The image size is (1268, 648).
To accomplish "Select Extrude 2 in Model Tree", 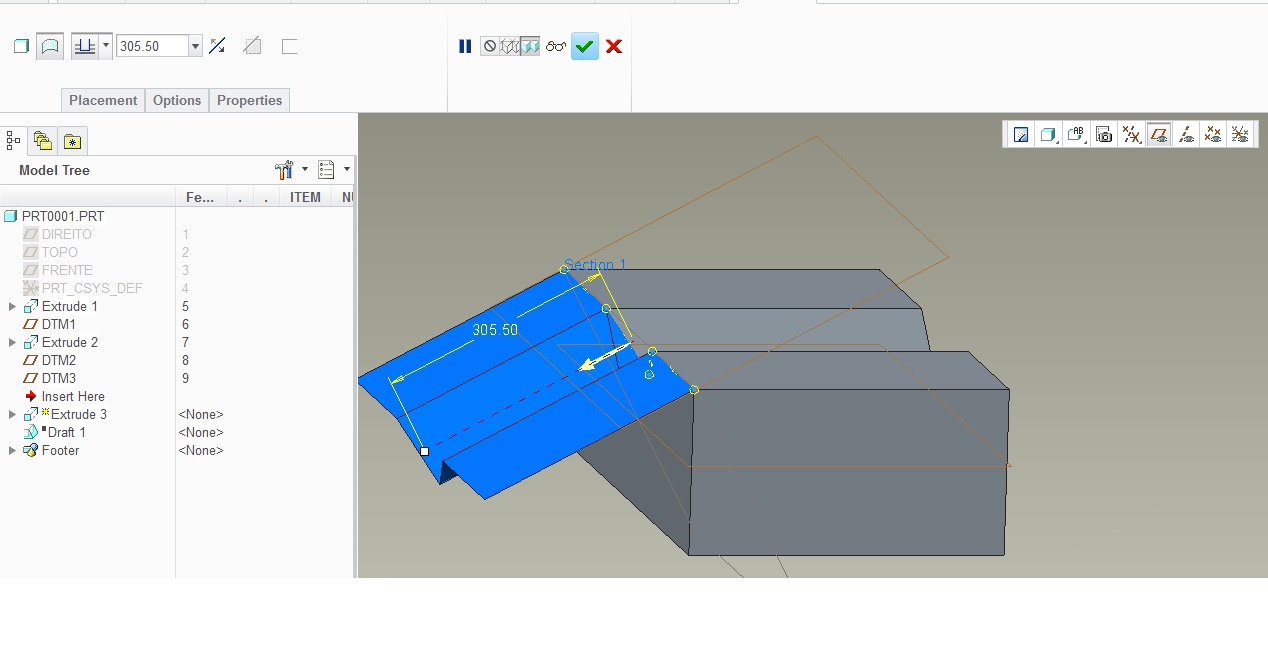I will tap(61, 342).
